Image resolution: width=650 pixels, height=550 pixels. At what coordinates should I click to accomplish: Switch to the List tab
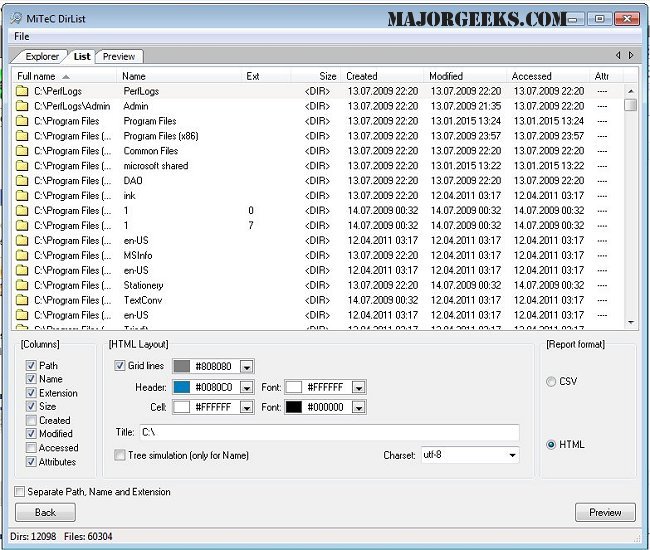click(82, 56)
